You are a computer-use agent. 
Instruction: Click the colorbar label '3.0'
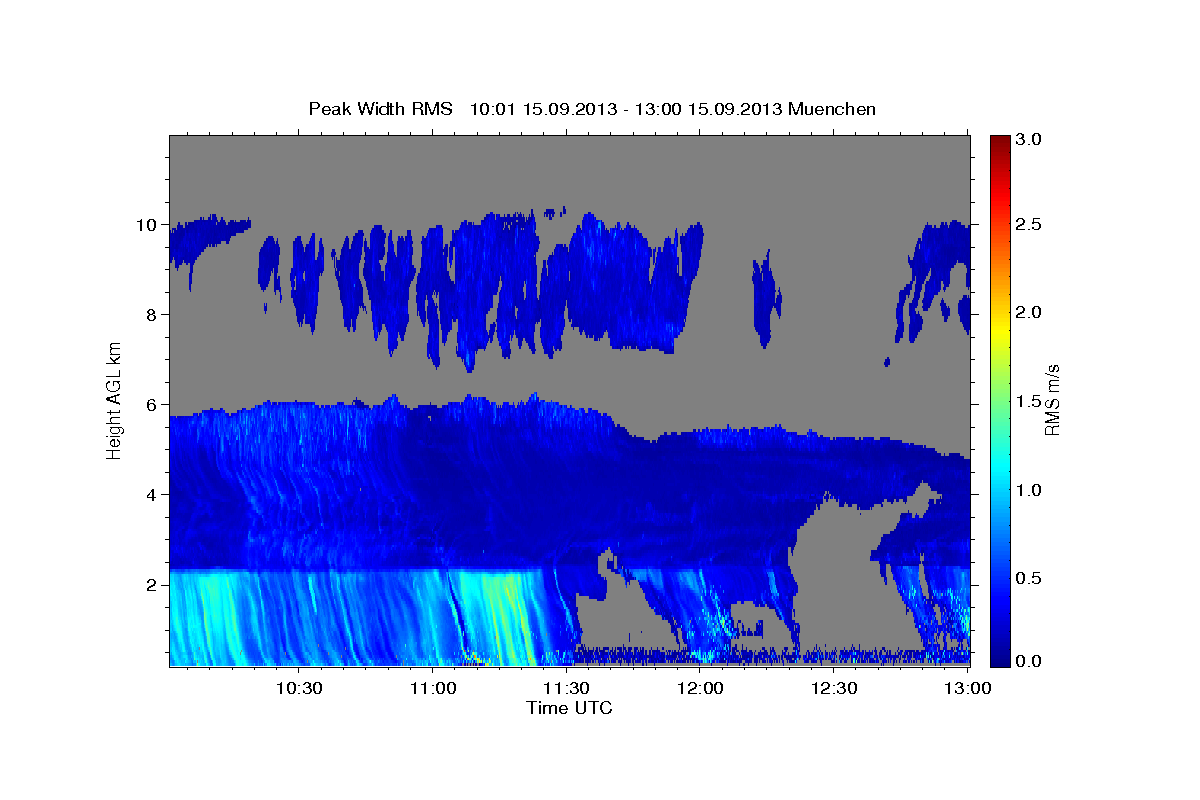coord(1030,140)
